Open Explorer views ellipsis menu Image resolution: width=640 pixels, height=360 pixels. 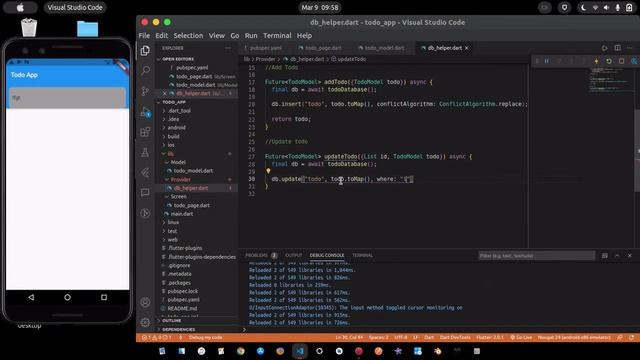228,48
